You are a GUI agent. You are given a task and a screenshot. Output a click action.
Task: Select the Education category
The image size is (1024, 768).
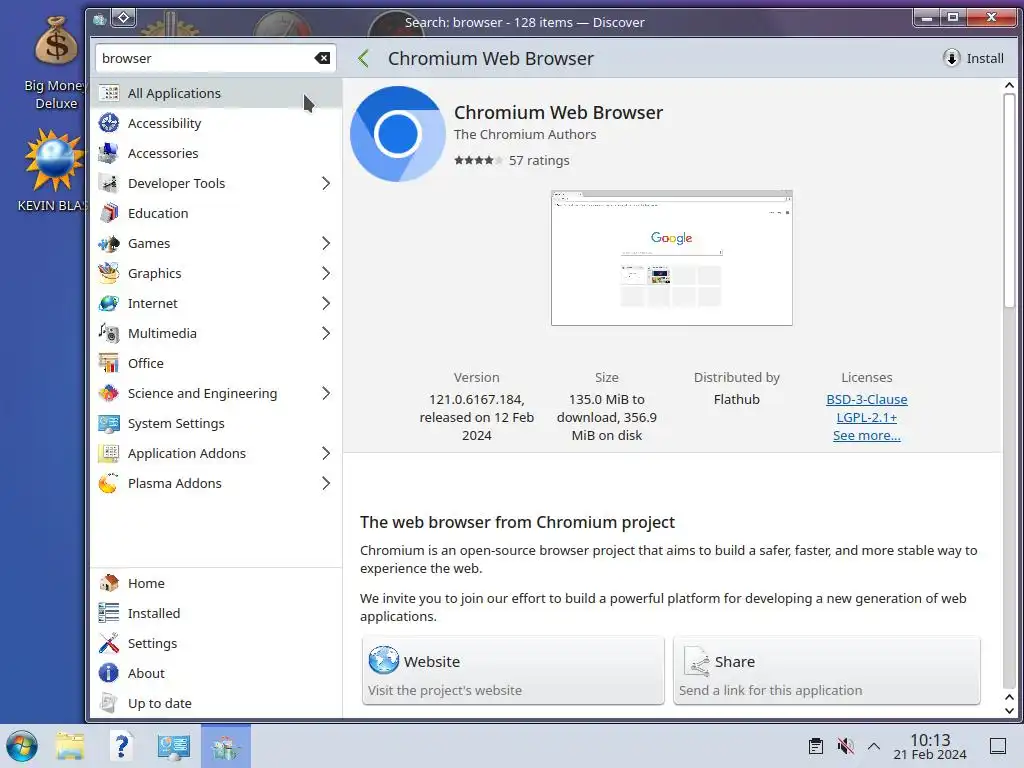[216, 214]
